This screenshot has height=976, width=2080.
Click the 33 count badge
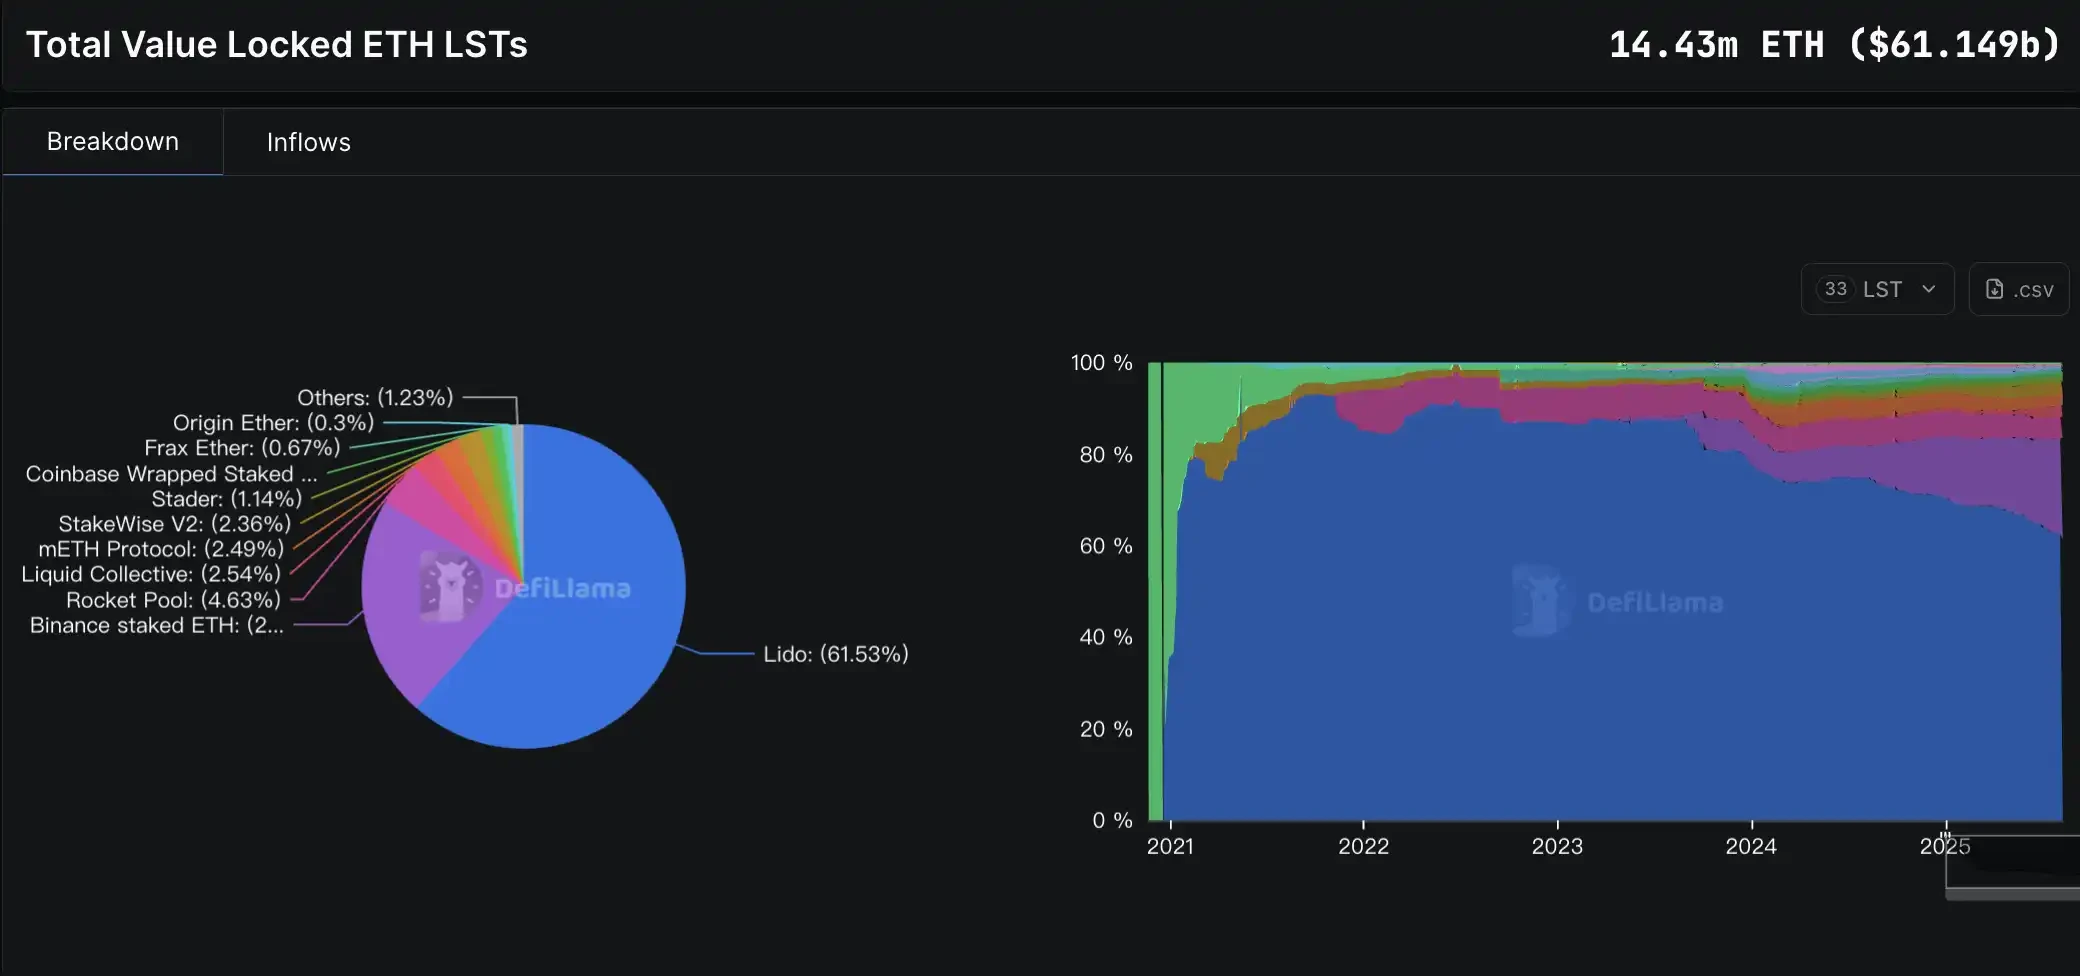click(x=1835, y=289)
